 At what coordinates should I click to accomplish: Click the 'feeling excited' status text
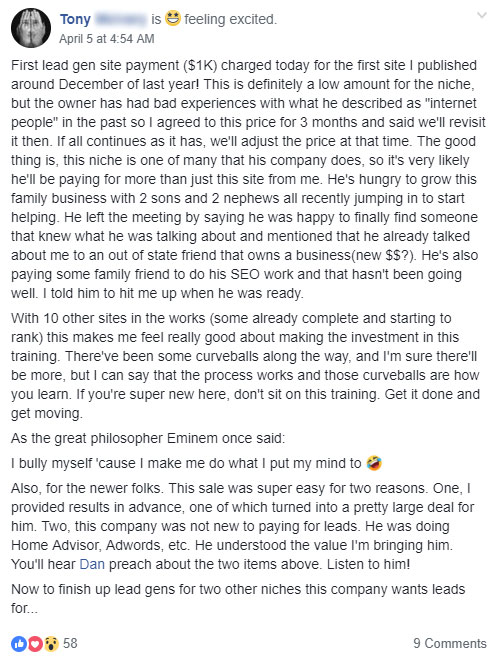click(x=230, y=19)
